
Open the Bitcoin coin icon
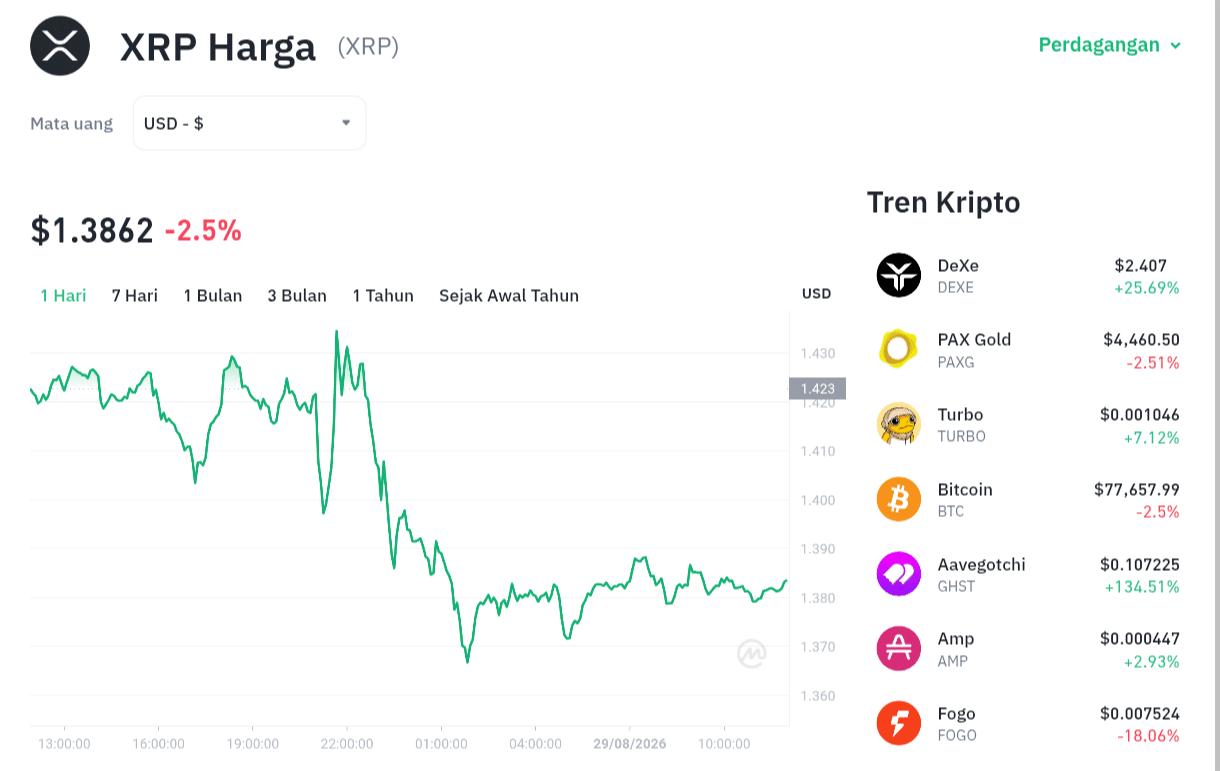click(898, 499)
